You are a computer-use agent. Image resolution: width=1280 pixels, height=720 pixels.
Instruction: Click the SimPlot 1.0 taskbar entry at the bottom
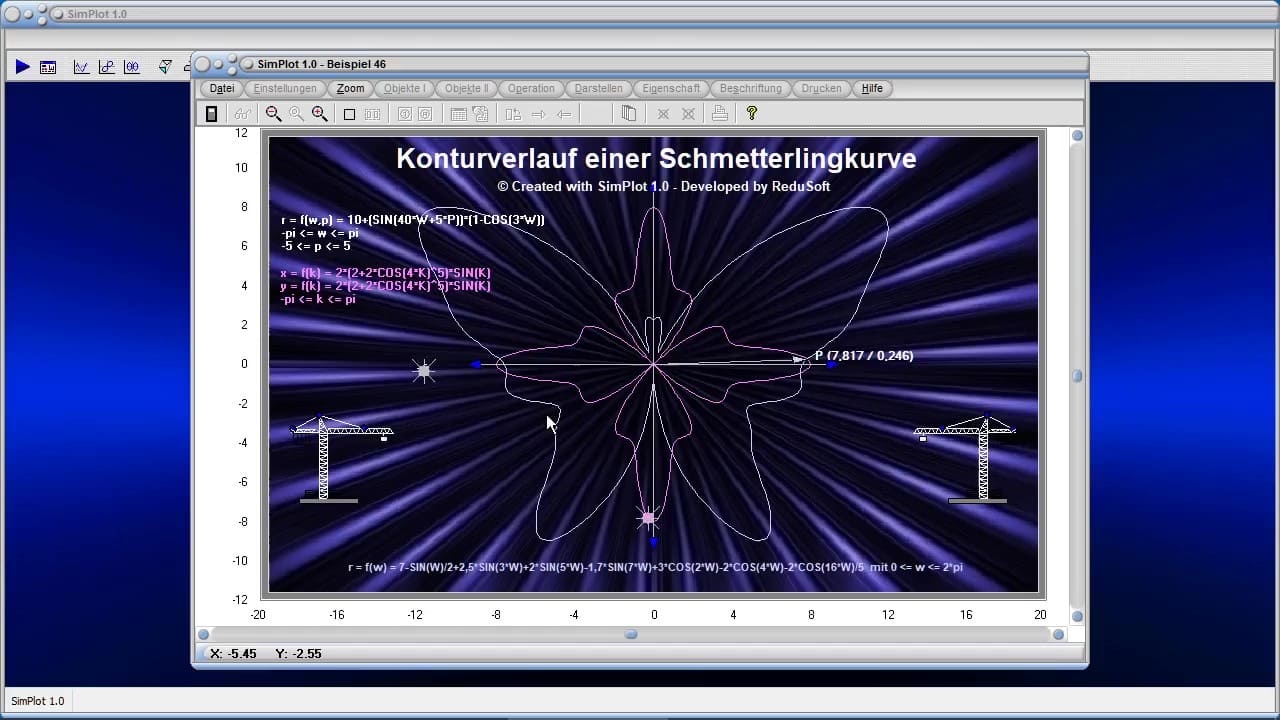click(x=38, y=701)
